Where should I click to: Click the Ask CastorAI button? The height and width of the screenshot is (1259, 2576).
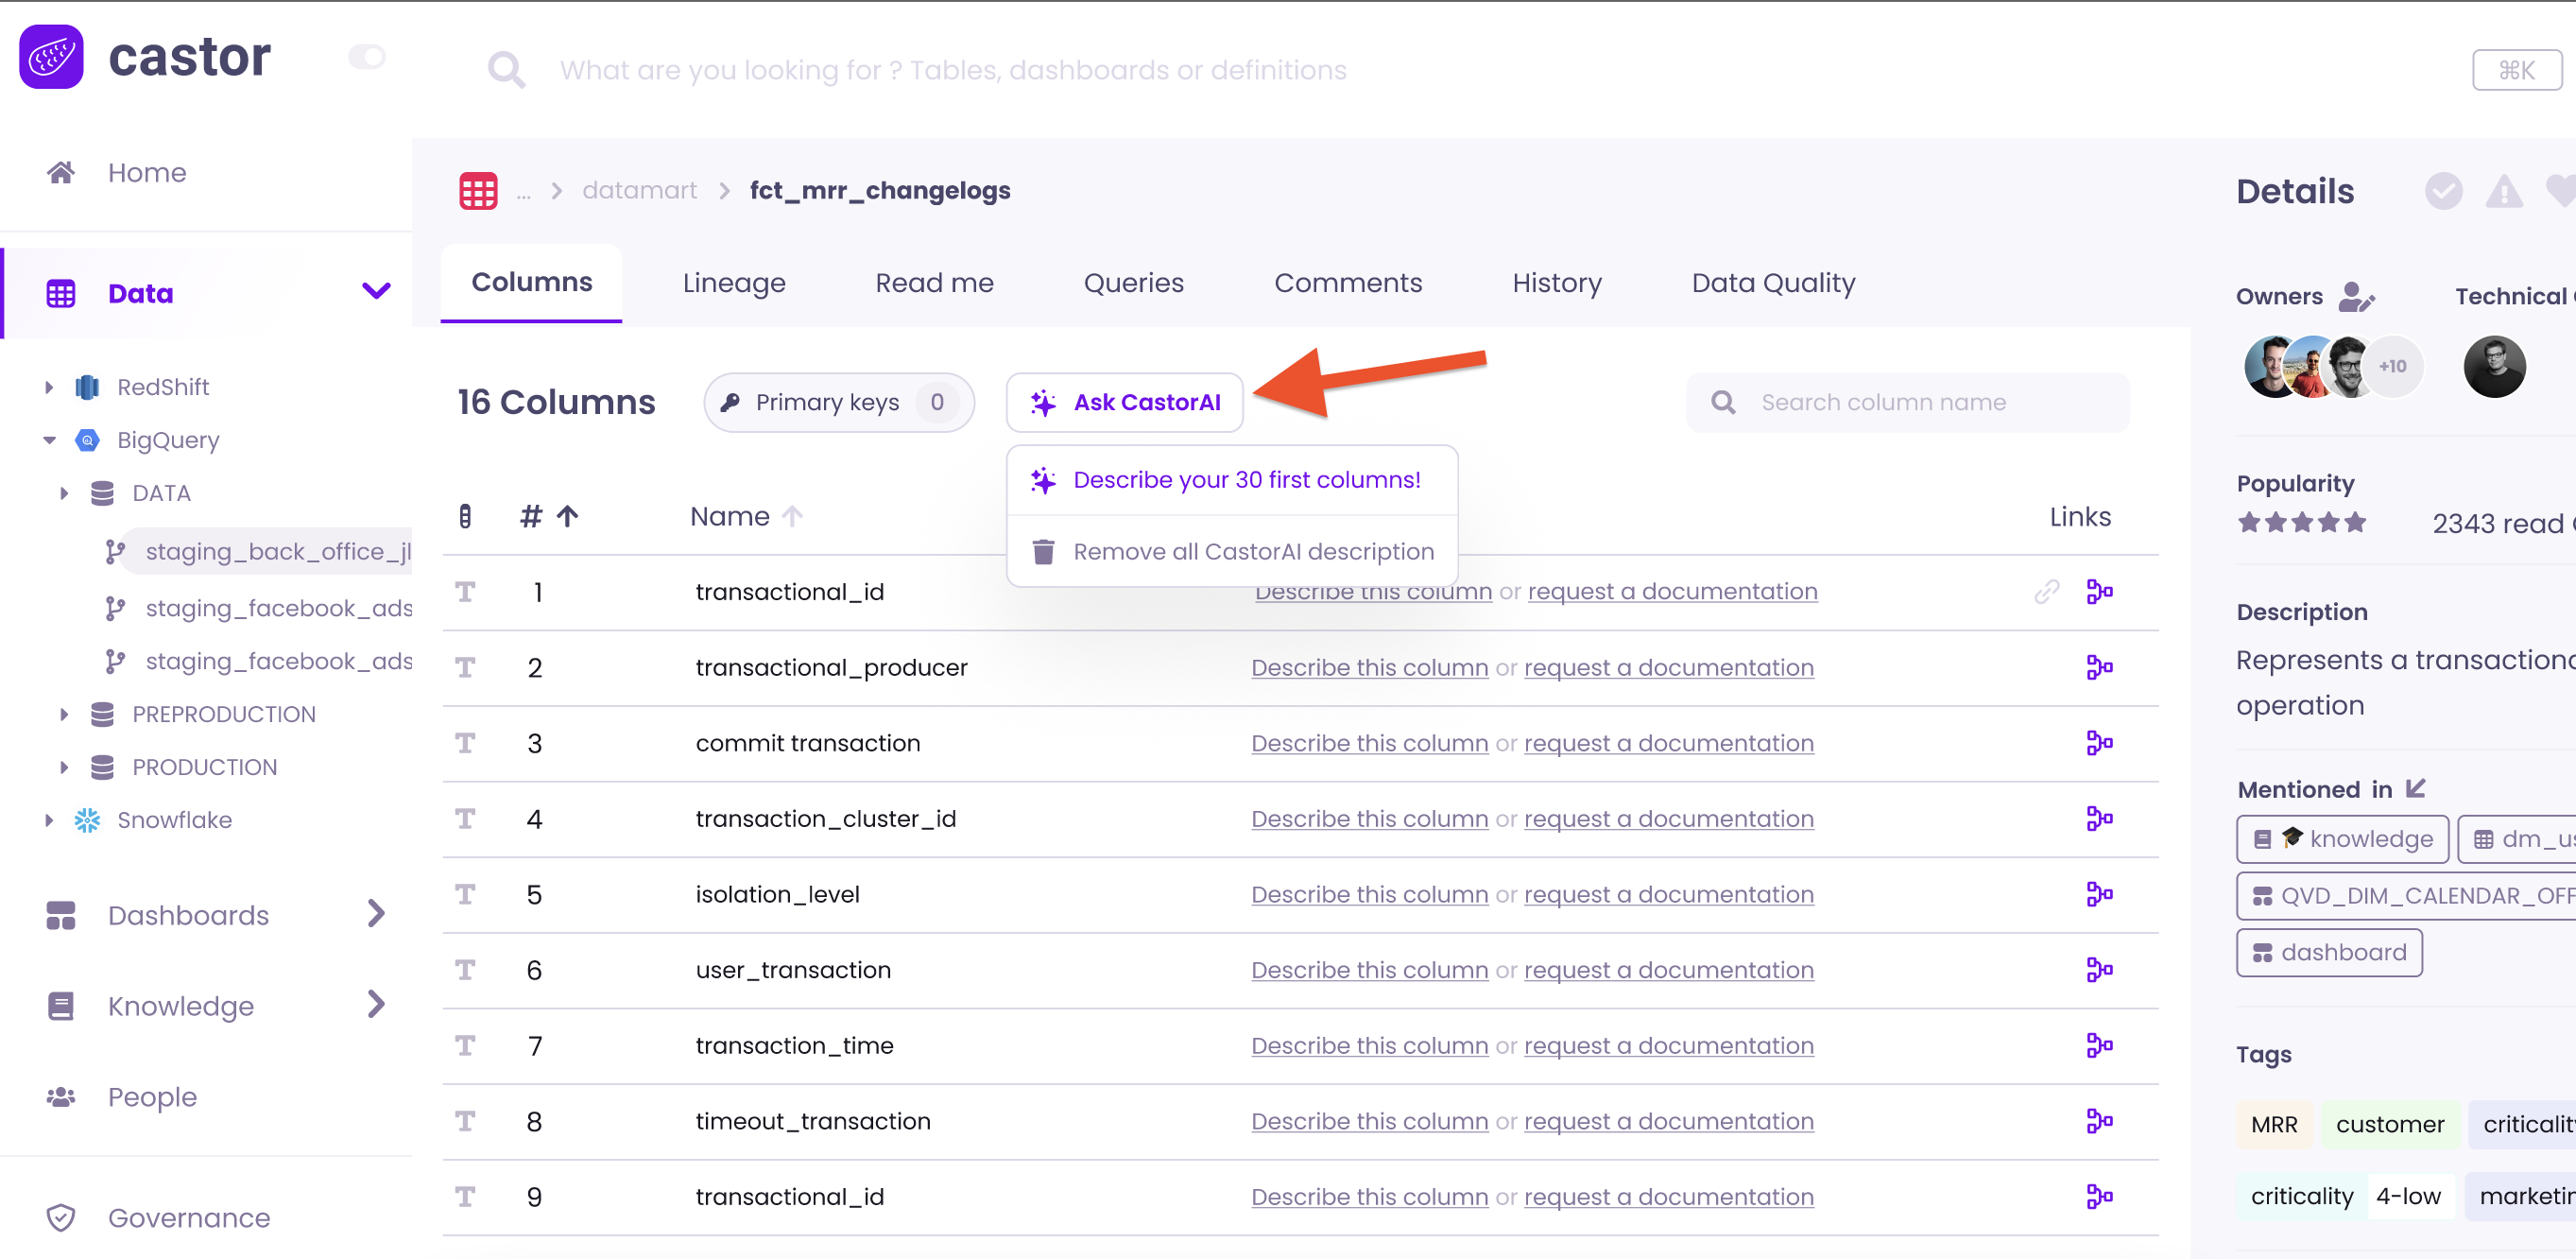[1125, 402]
